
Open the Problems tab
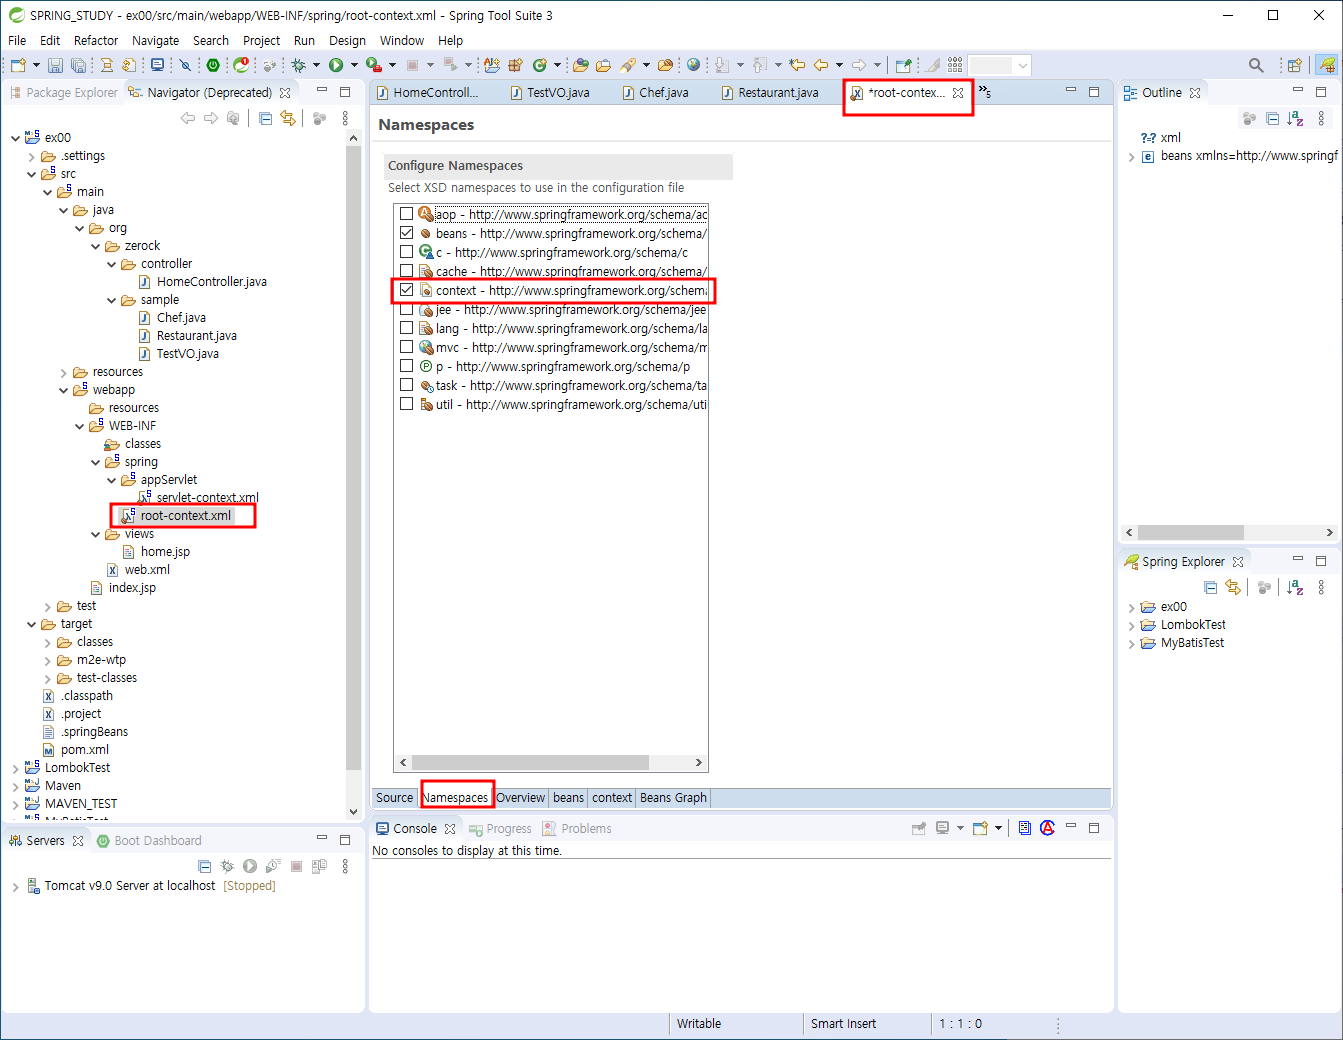pos(576,828)
